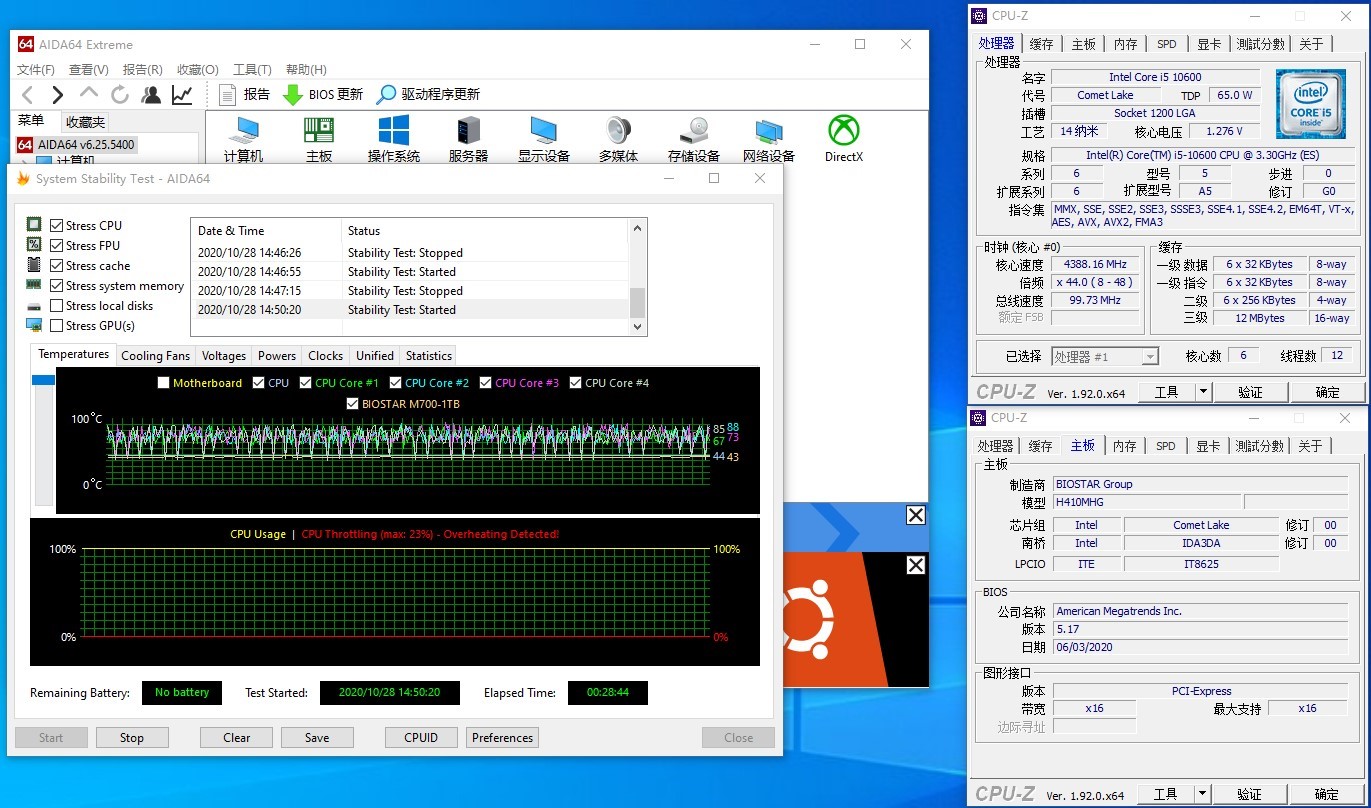
Task: Open 工具 dropdown arrow in CPU-Z 主板 window
Action: [x=1203, y=794]
